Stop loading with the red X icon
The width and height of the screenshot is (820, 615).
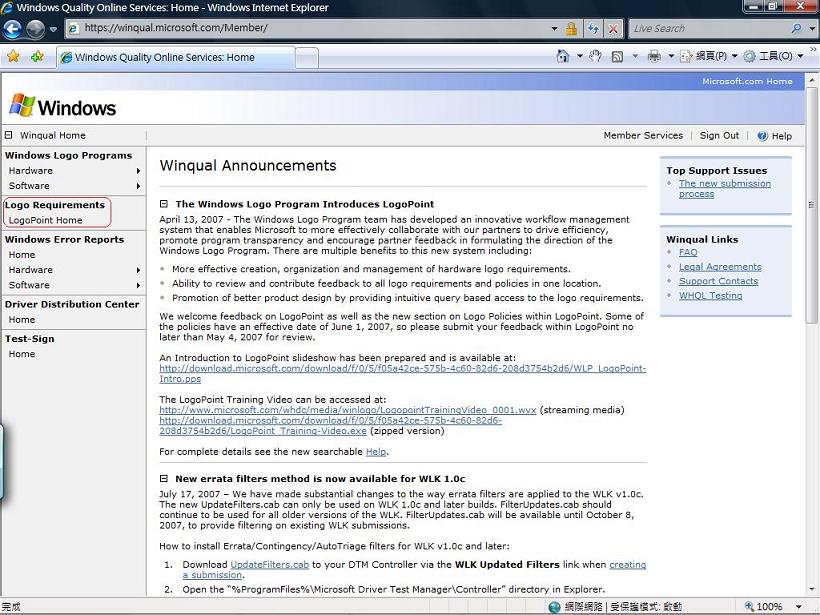613,29
